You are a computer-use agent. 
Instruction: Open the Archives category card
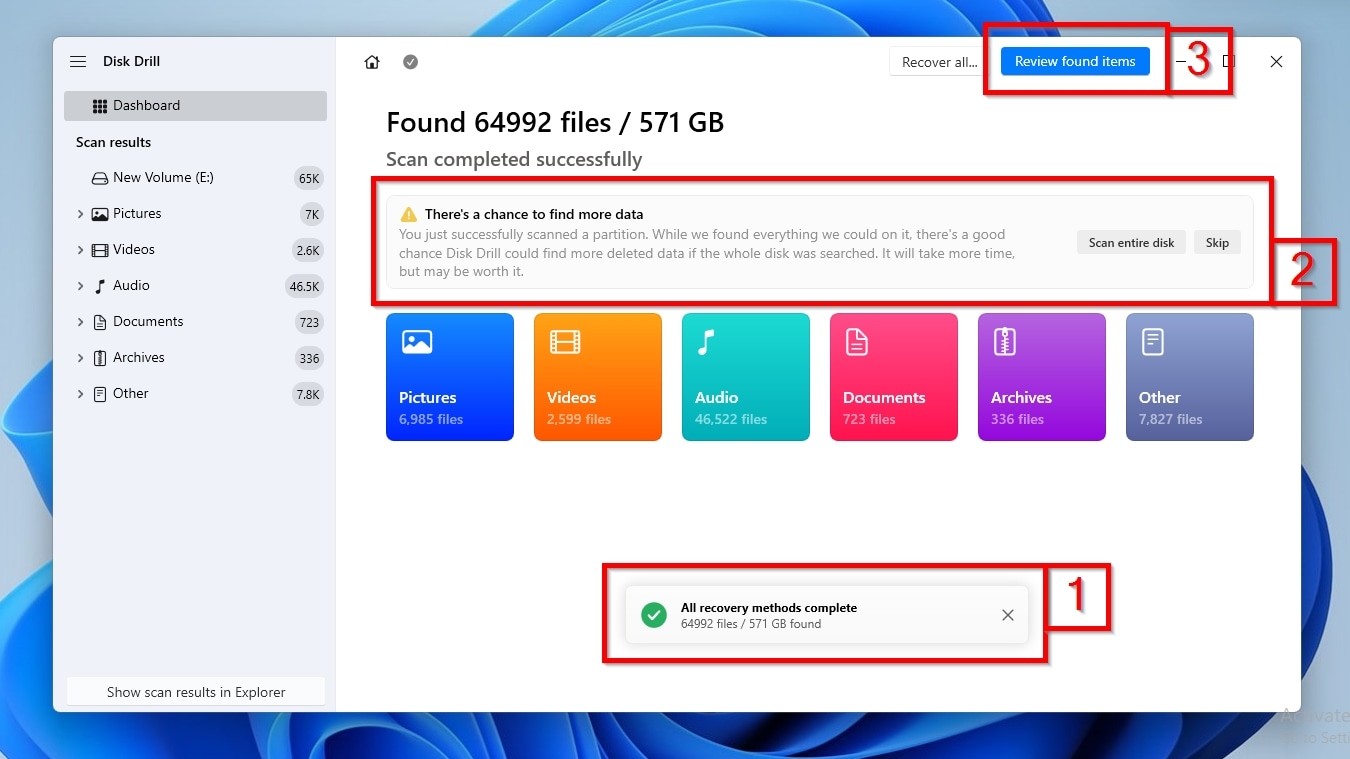coord(1041,377)
